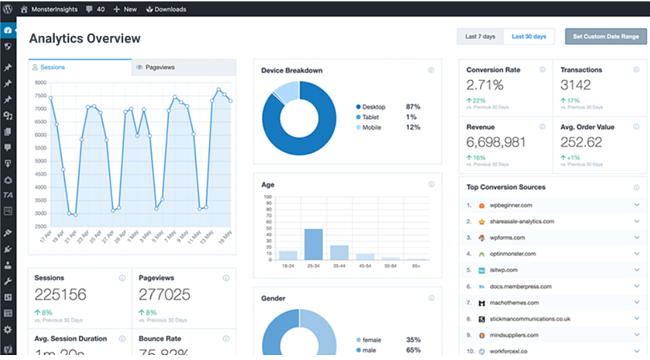
Task: Click the Conversion Rate info icon
Action: pos(542,69)
